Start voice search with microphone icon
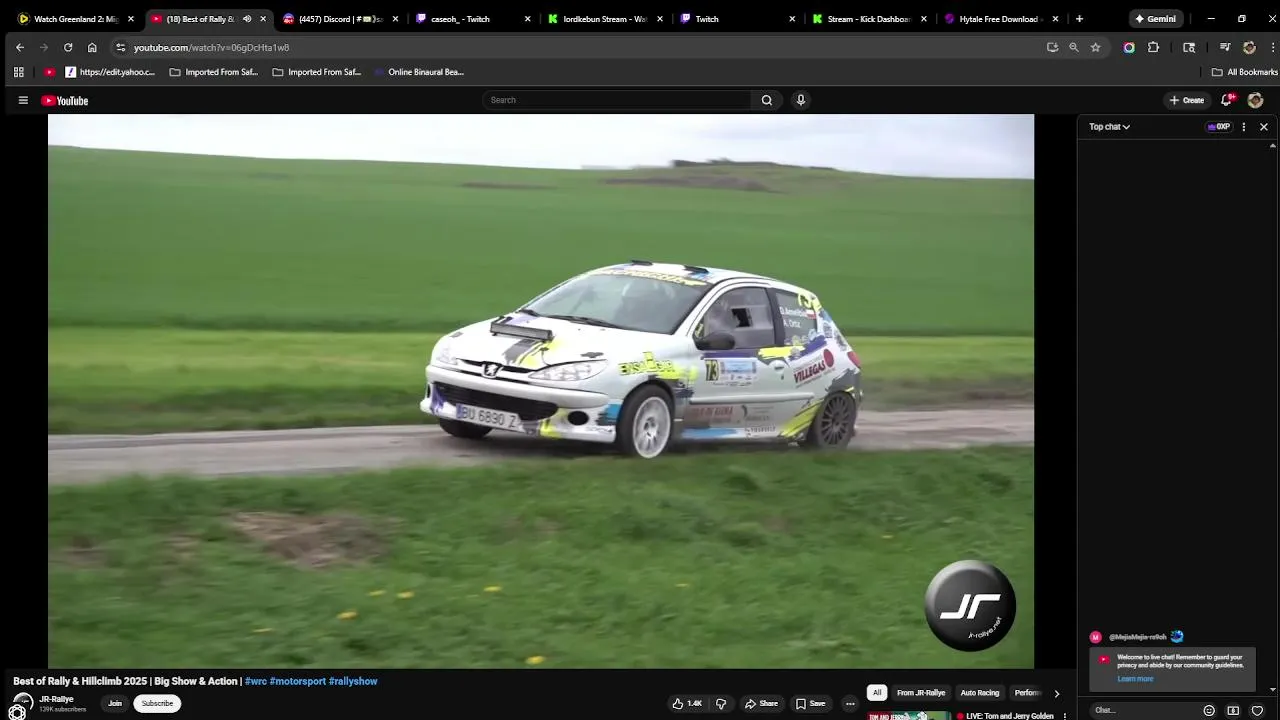Viewport: 1280px width, 720px height. click(800, 100)
